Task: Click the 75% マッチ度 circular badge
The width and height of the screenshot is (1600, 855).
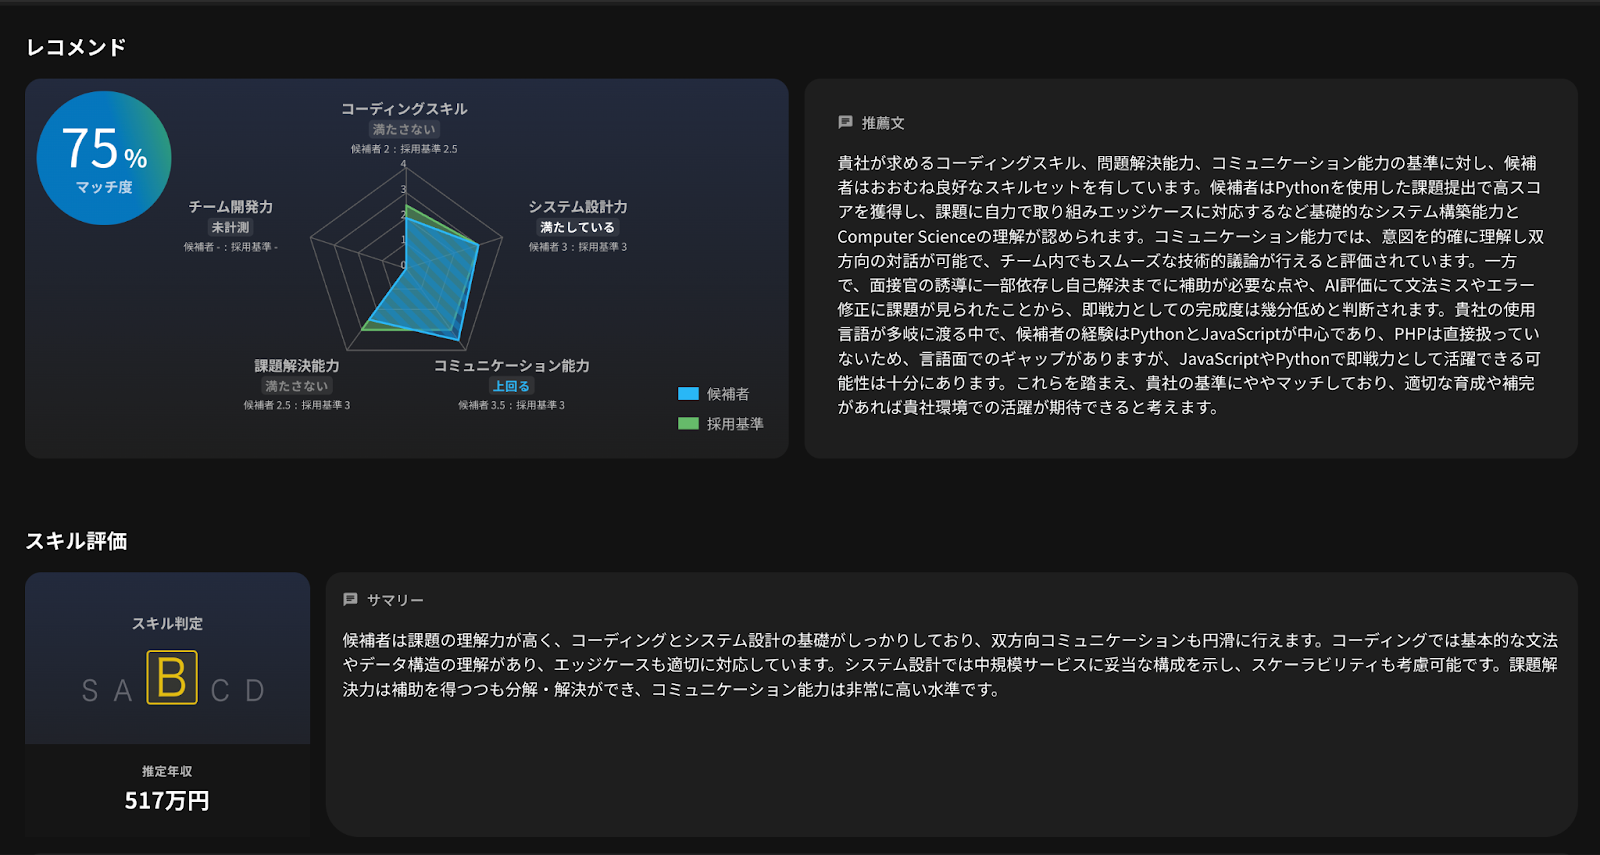Action: click(x=104, y=158)
